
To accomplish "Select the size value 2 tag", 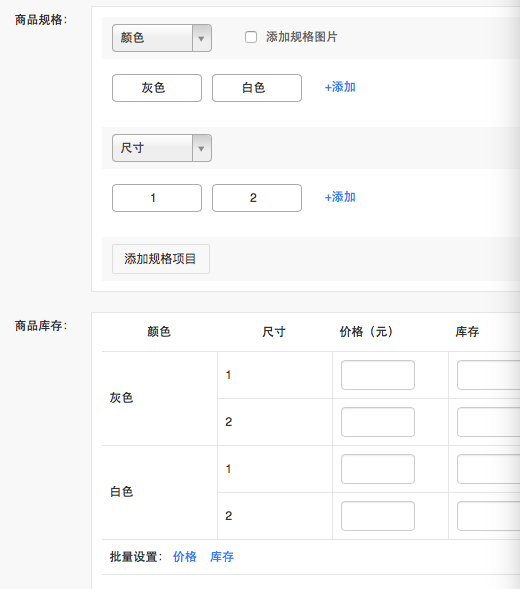I will pos(257,198).
